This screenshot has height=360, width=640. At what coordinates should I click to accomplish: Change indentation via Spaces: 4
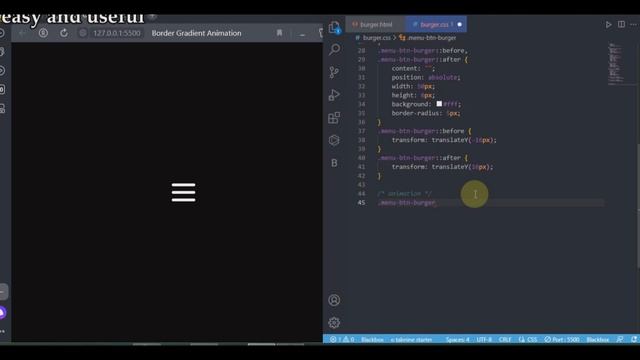point(458,340)
